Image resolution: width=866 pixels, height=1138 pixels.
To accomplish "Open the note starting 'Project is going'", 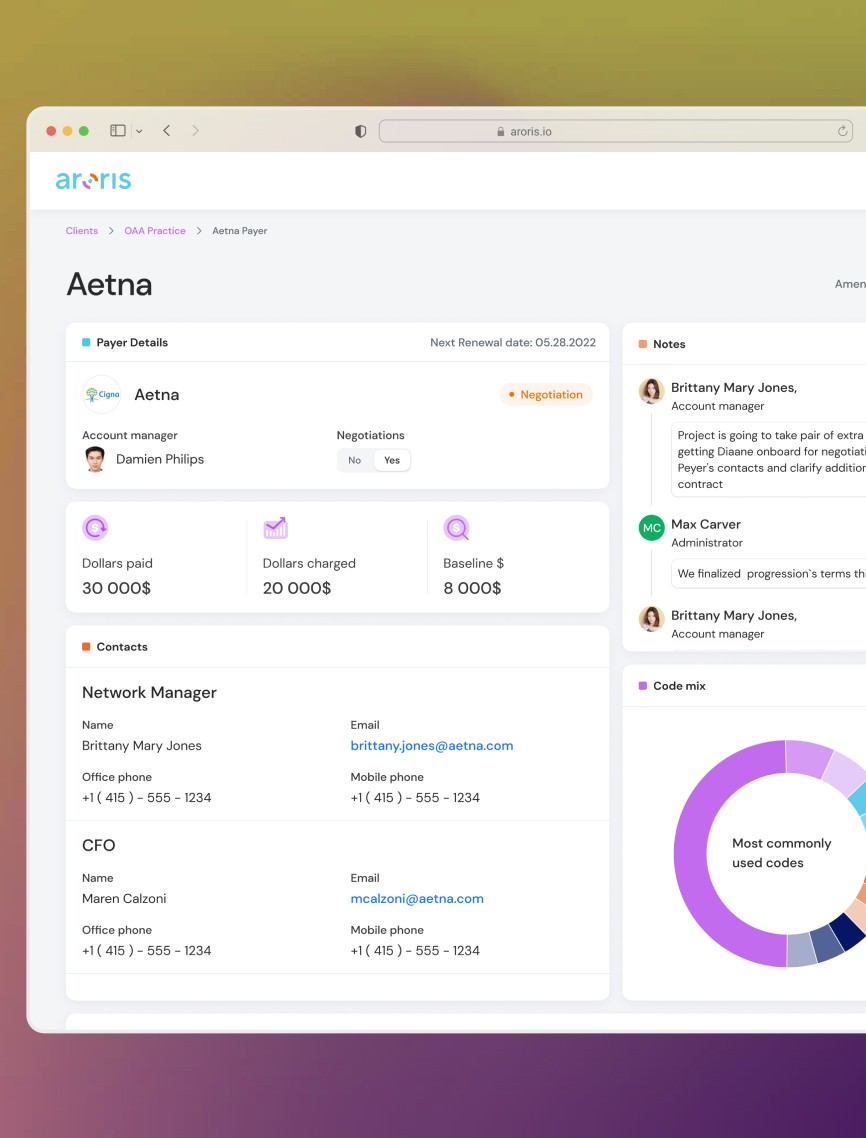I will (x=769, y=459).
